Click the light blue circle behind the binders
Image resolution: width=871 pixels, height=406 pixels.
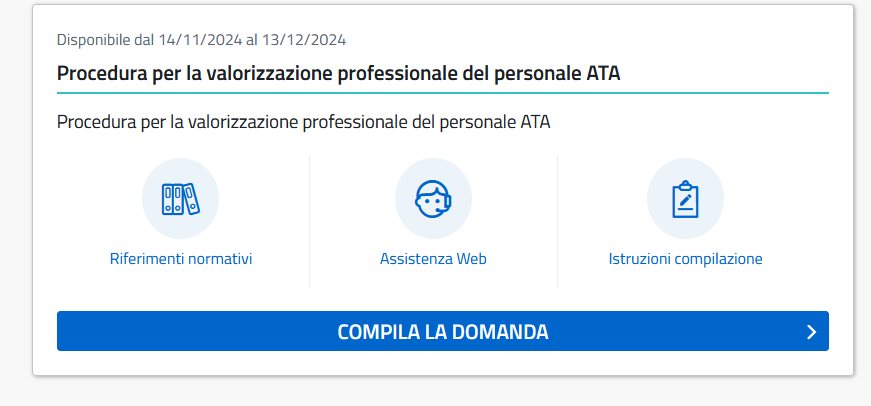[181, 199]
